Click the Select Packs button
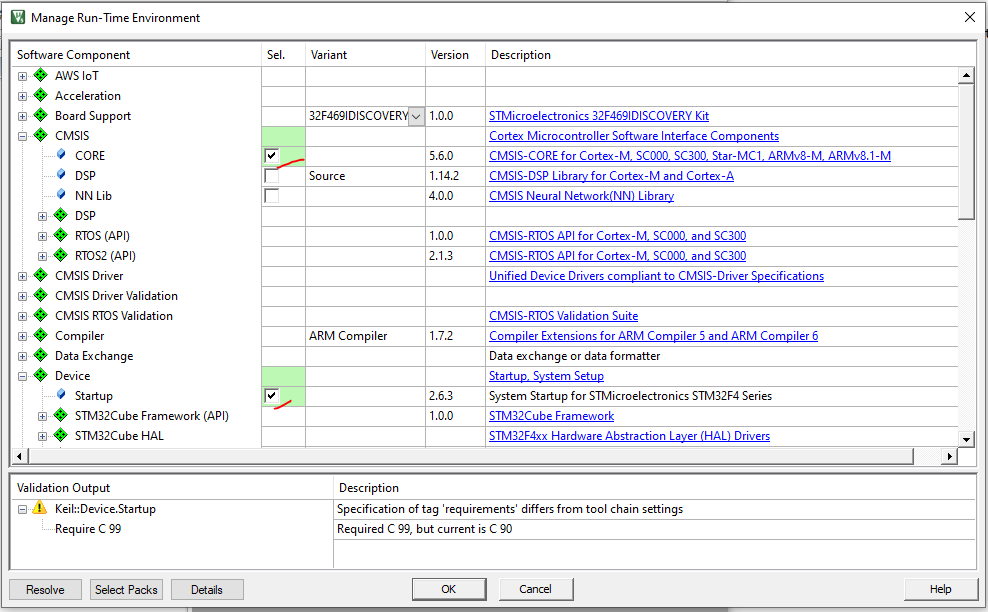 click(x=126, y=589)
